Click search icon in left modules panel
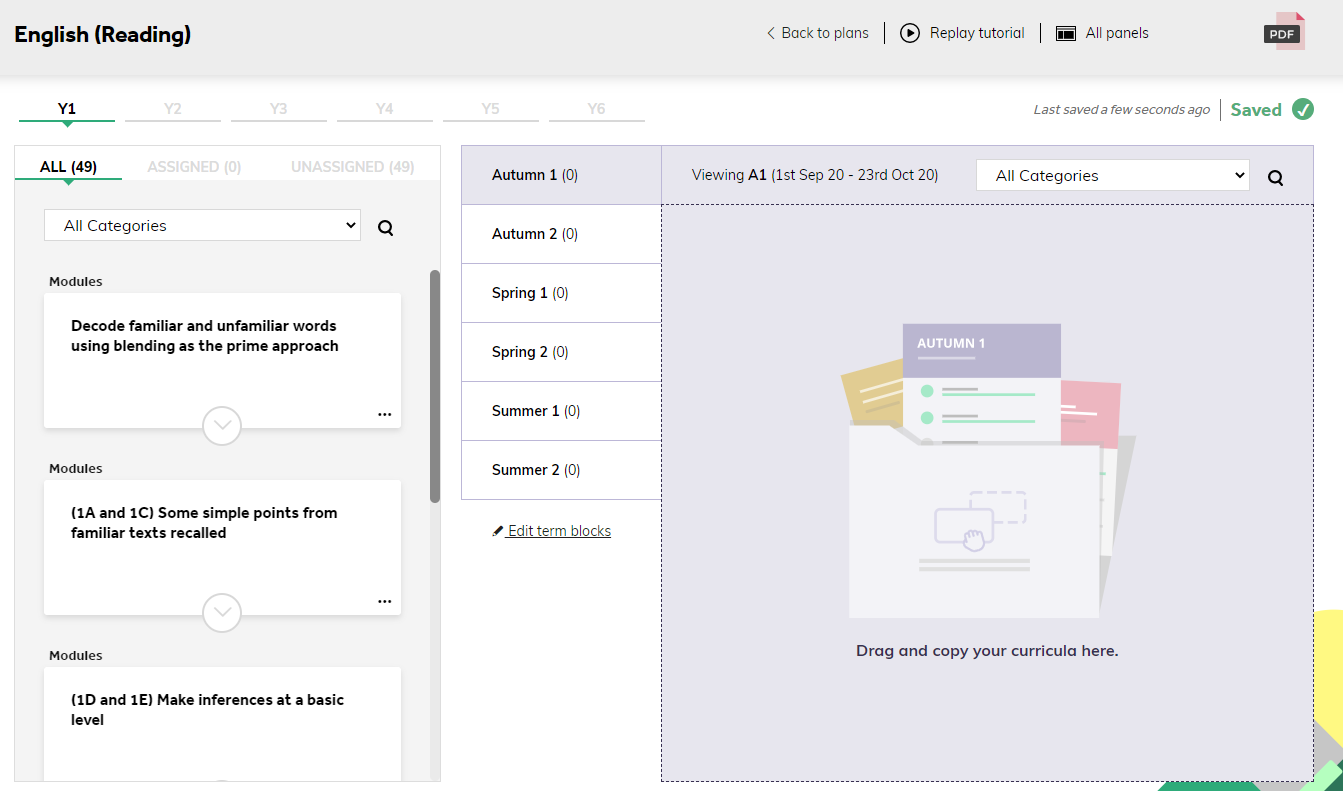Screen dimensions: 1343x791 [386, 228]
